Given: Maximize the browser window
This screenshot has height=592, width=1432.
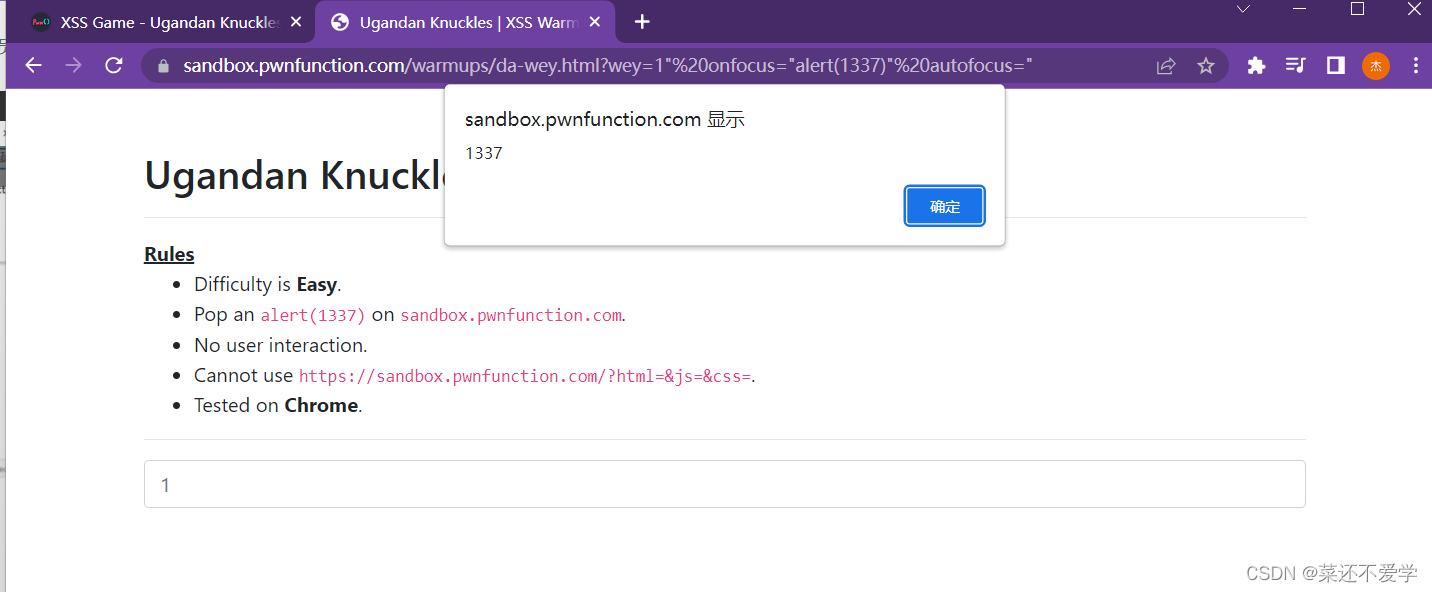Looking at the screenshot, I should click(1357, 9).
